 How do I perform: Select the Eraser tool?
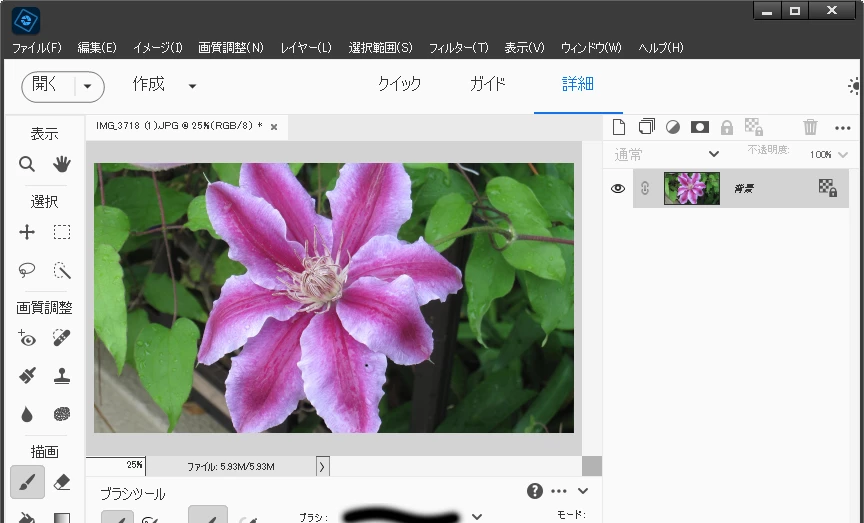62,482
